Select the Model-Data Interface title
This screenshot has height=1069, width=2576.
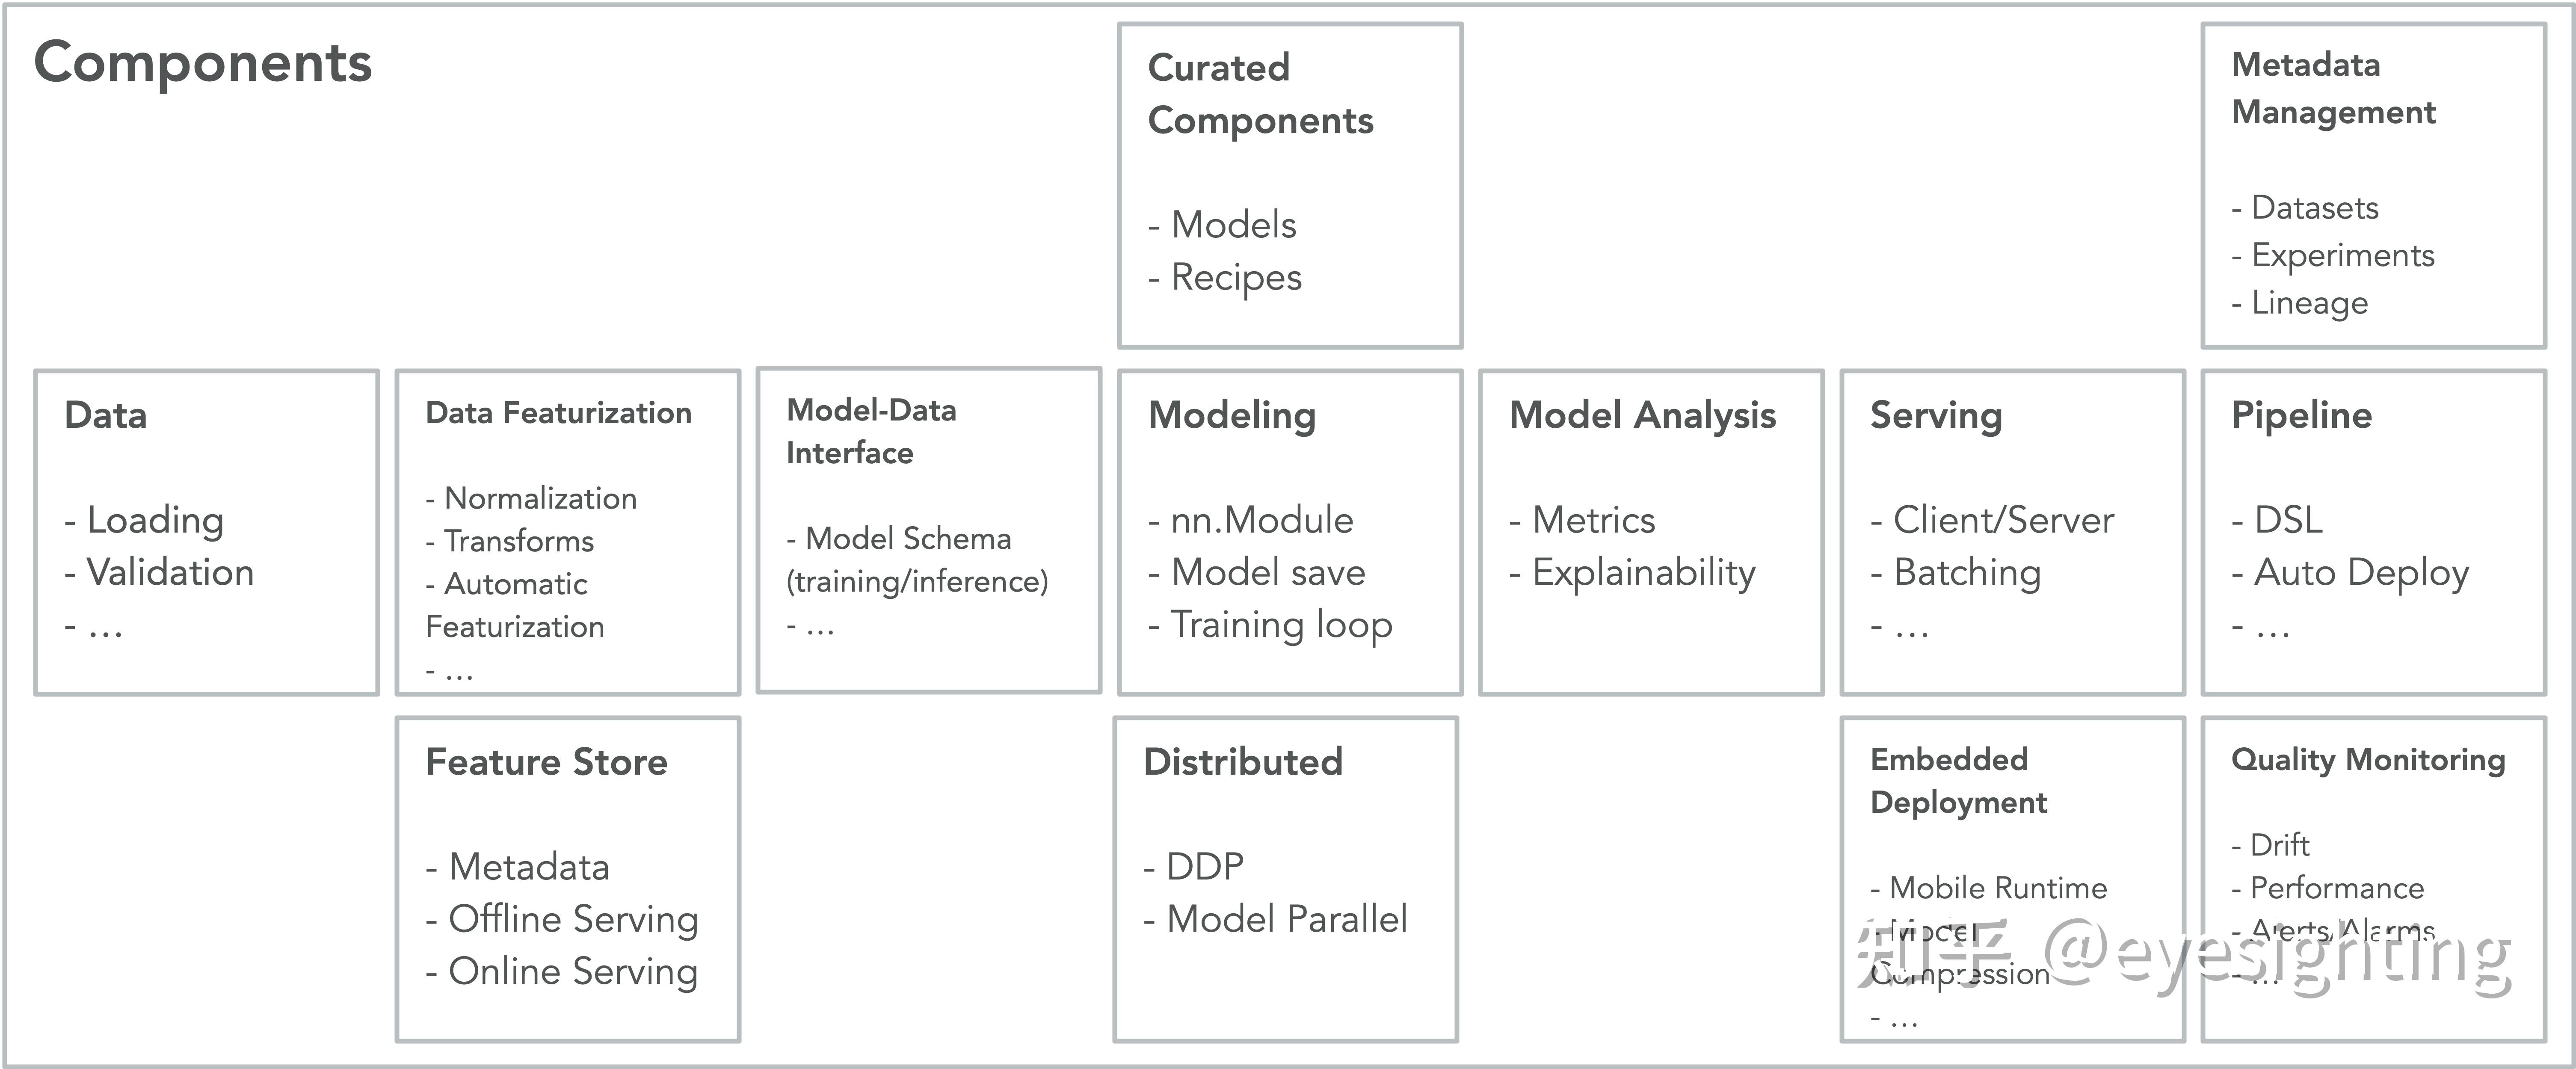pos(870,431)
